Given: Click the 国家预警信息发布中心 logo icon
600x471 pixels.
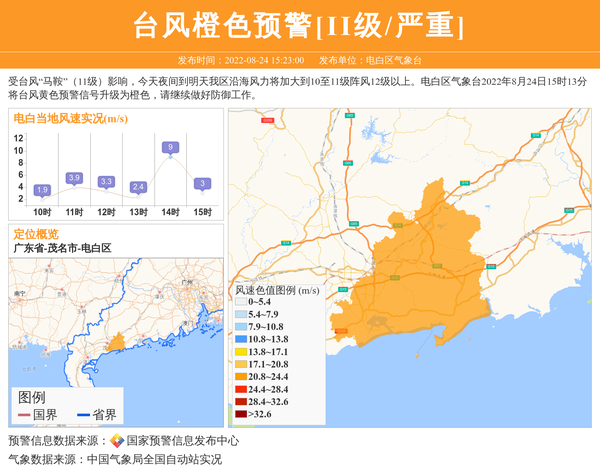Looking at the screenshot, I should coord(117,441).
